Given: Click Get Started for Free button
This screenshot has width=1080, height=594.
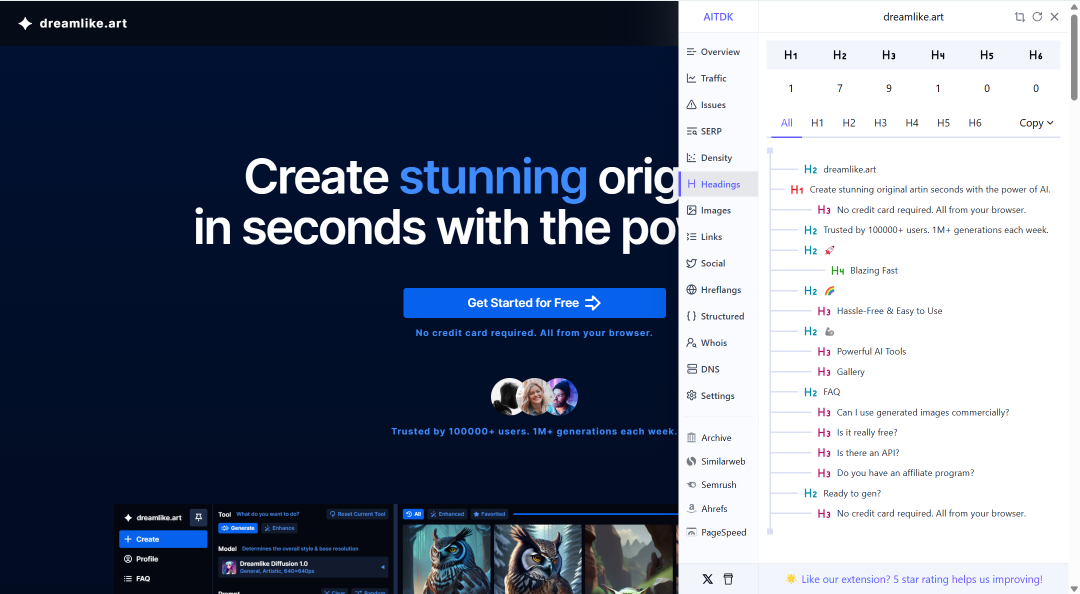Looking at the screenshot, I should [534, 303].
